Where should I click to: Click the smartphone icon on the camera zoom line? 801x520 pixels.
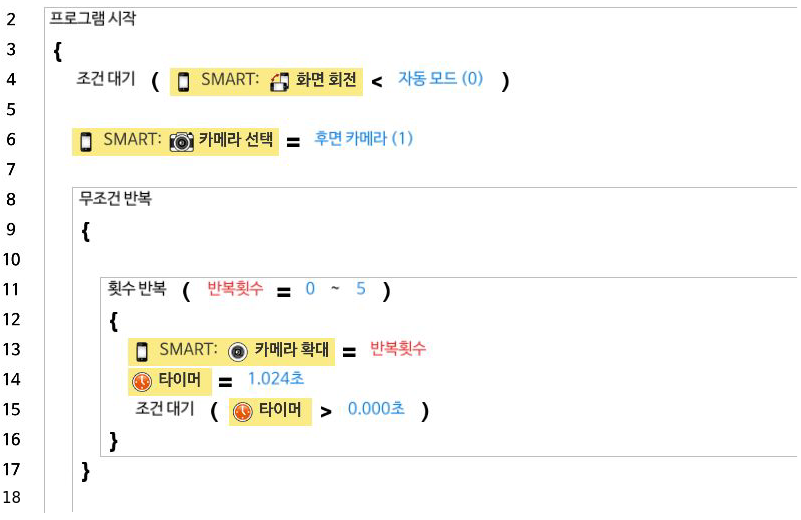[x=142, y=351]
